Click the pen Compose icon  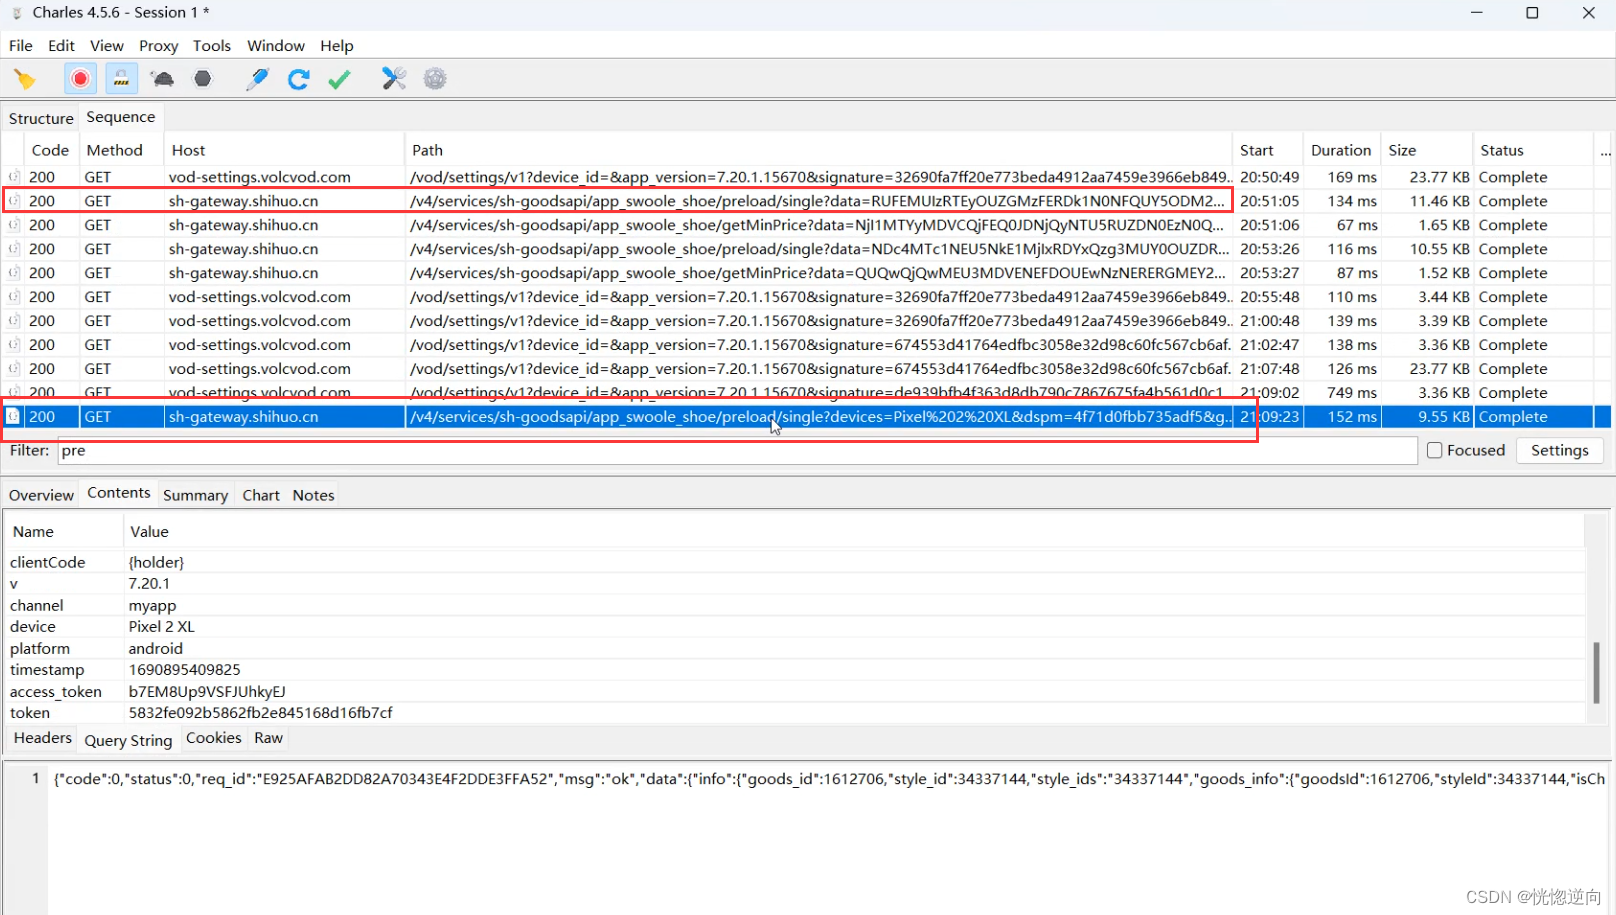[x=257, y=79]
